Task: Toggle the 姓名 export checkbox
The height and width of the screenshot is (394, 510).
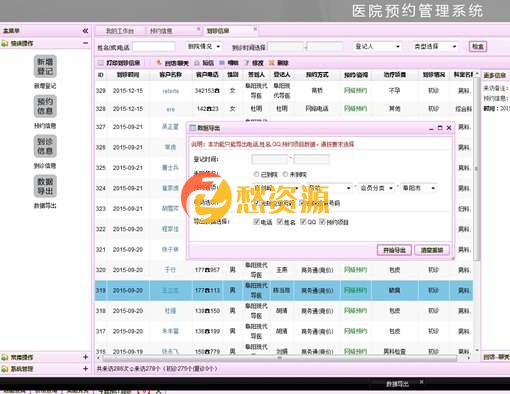Action: (x=280, y=221)
